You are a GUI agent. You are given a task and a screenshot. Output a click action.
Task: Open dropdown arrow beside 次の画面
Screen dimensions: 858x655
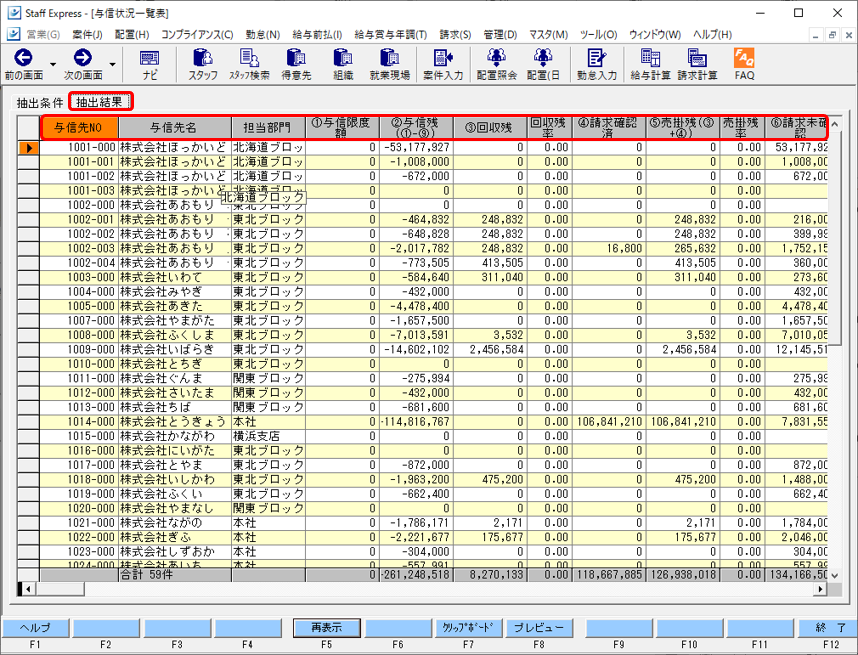click(x=112, y=65)
